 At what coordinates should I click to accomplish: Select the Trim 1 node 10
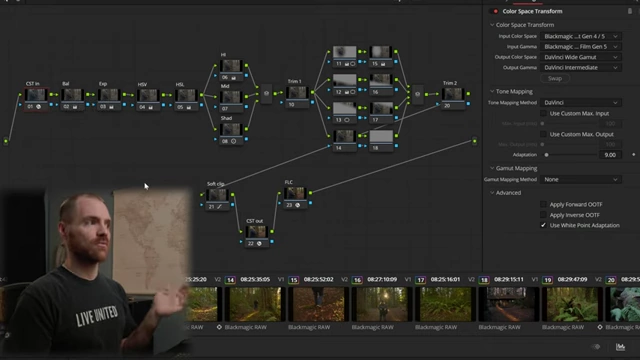point(297,97)
